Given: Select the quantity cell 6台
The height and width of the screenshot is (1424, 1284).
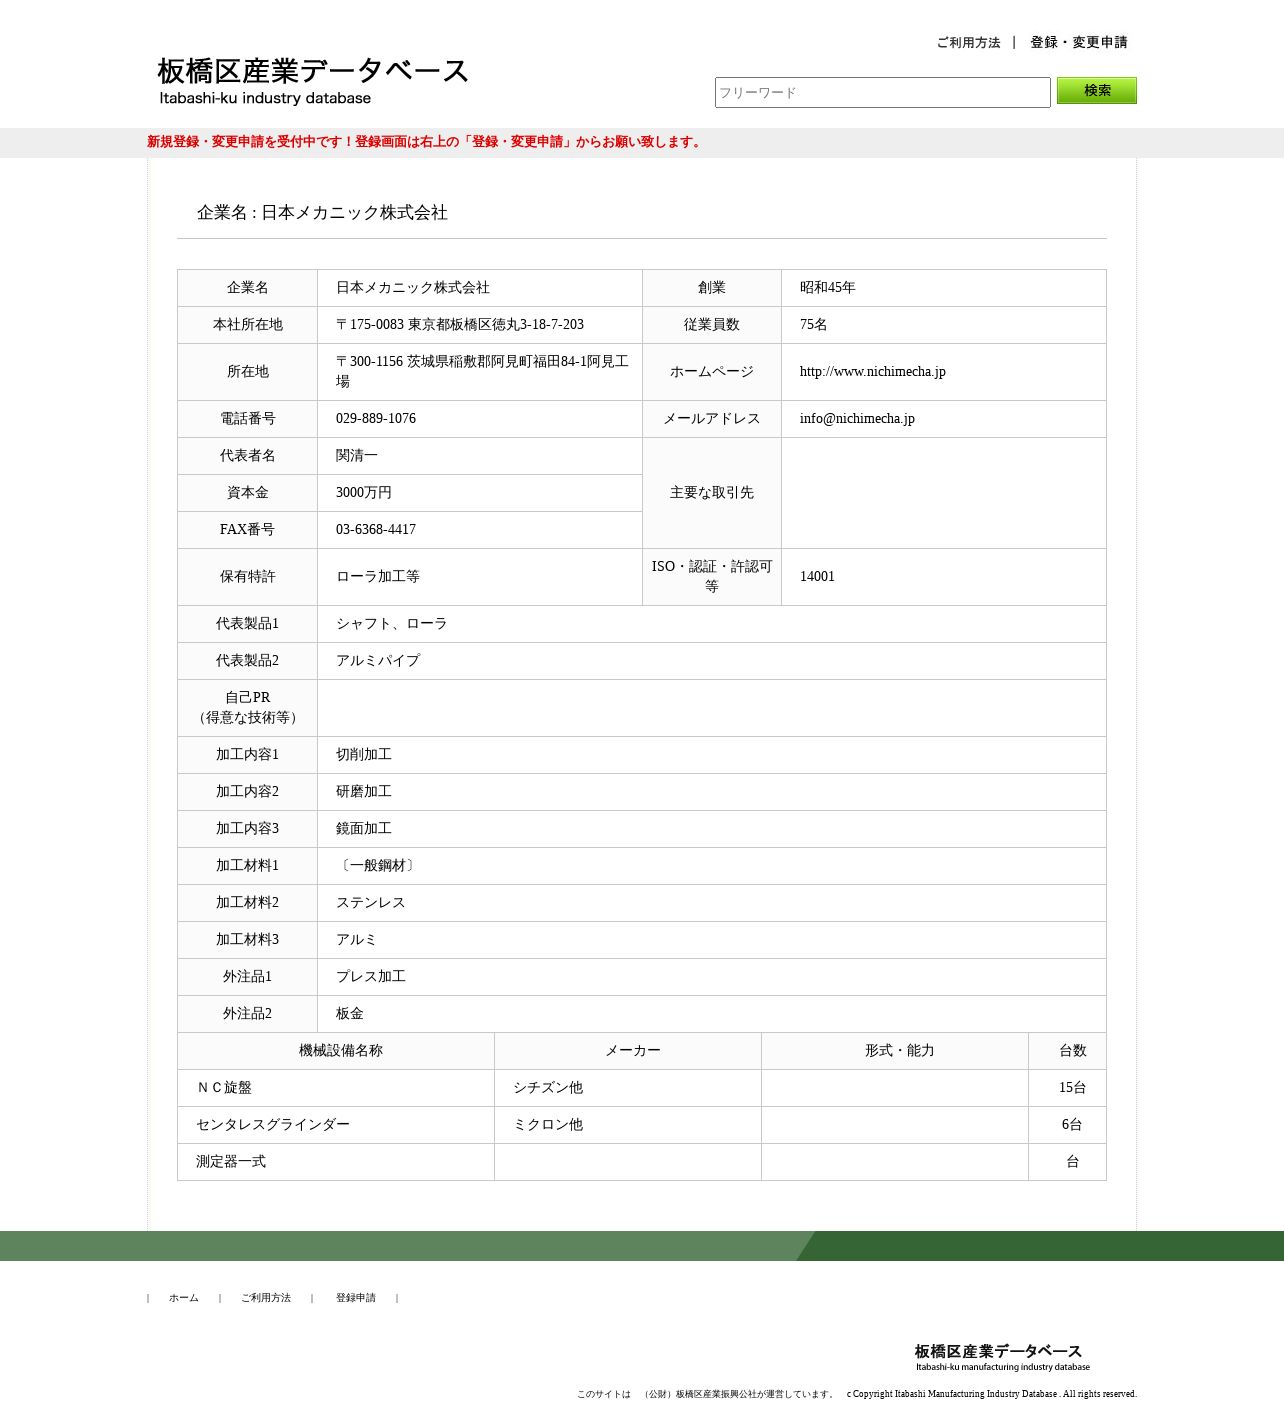Looking at the screenshot, I should pyautogui.click(x=1068, y=1125).
